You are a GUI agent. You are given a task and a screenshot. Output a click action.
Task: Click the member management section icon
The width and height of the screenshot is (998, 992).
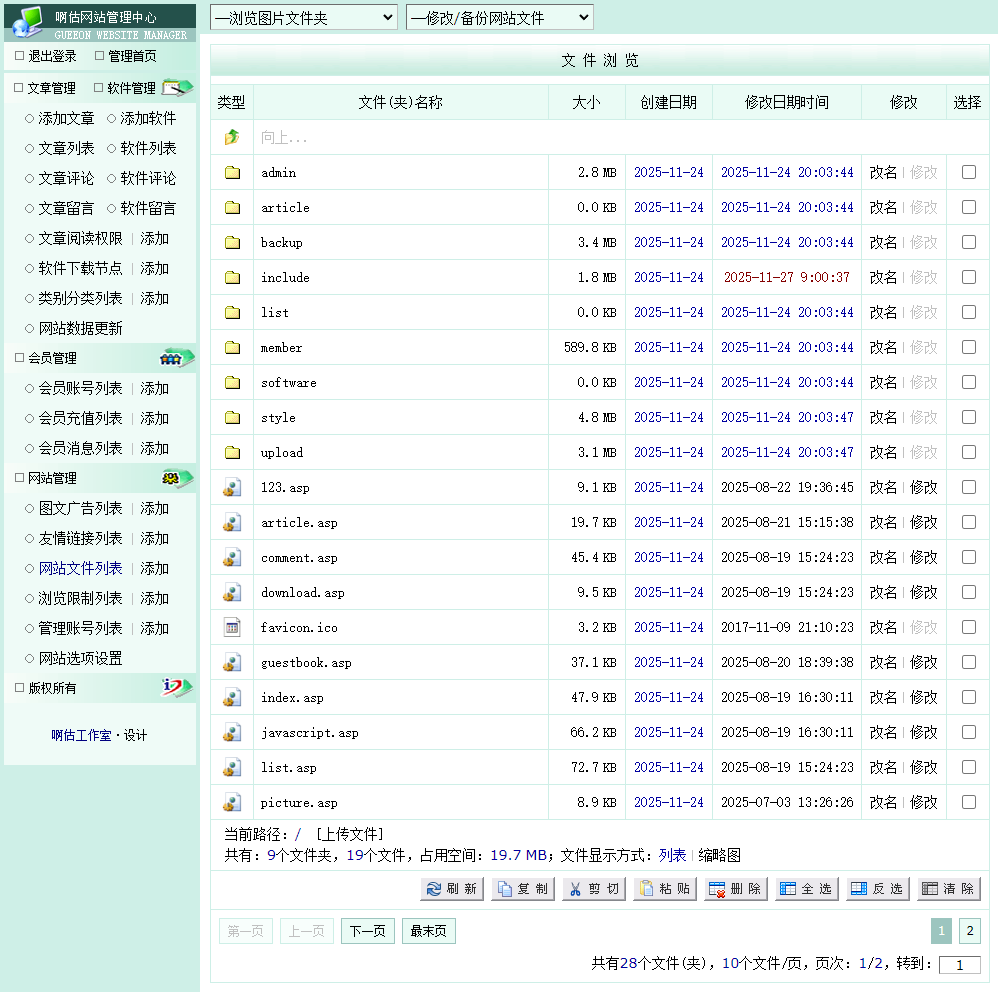coord(177,358)
